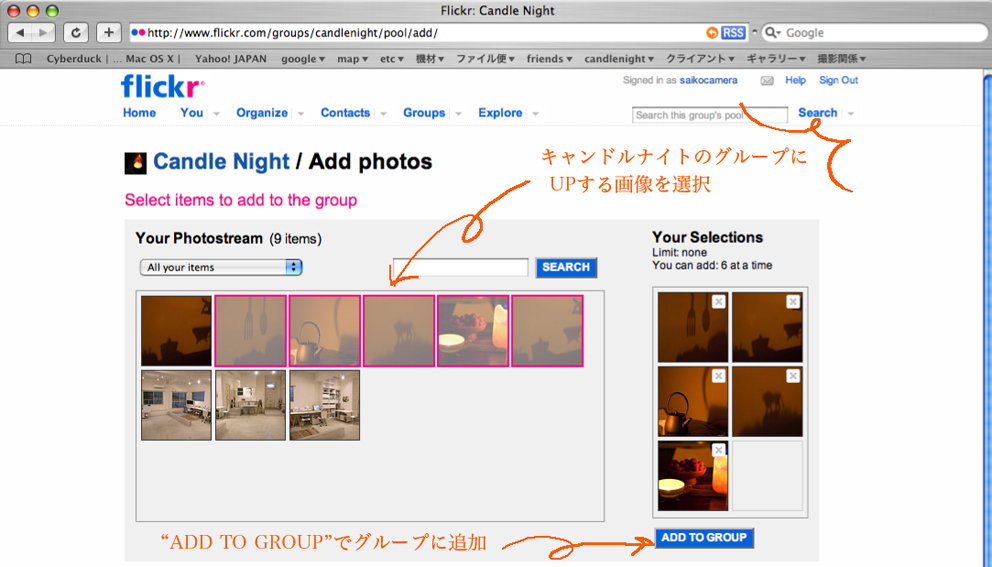Reload the page with the refresh button

[75, 33]
